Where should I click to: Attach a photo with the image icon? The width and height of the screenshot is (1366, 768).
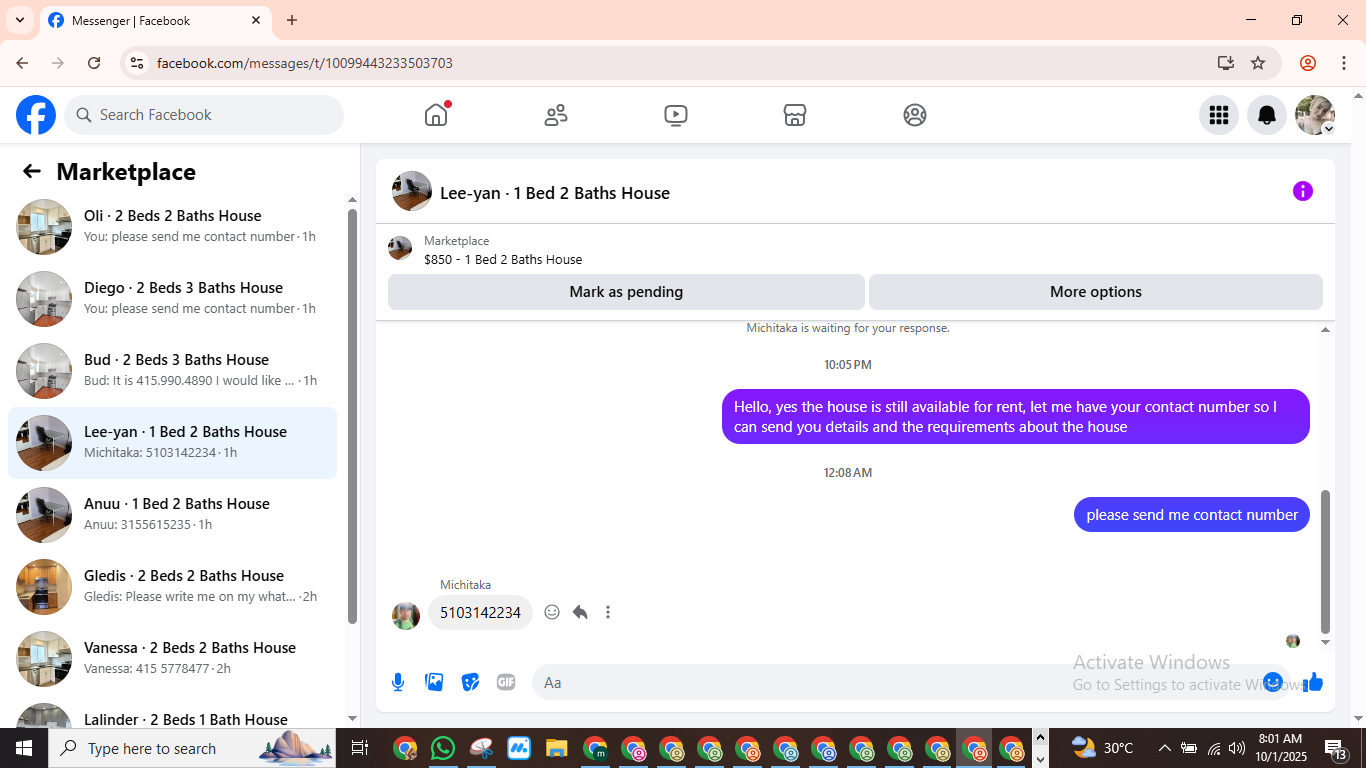[434, 682]
